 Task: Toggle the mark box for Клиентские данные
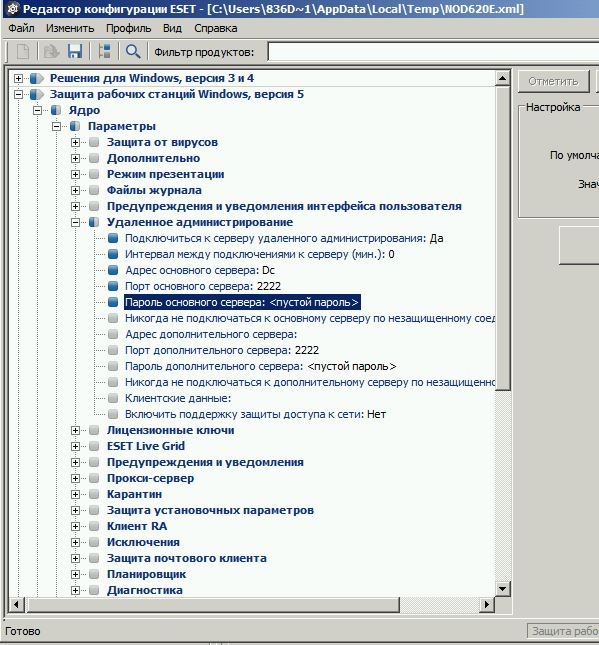113,398
